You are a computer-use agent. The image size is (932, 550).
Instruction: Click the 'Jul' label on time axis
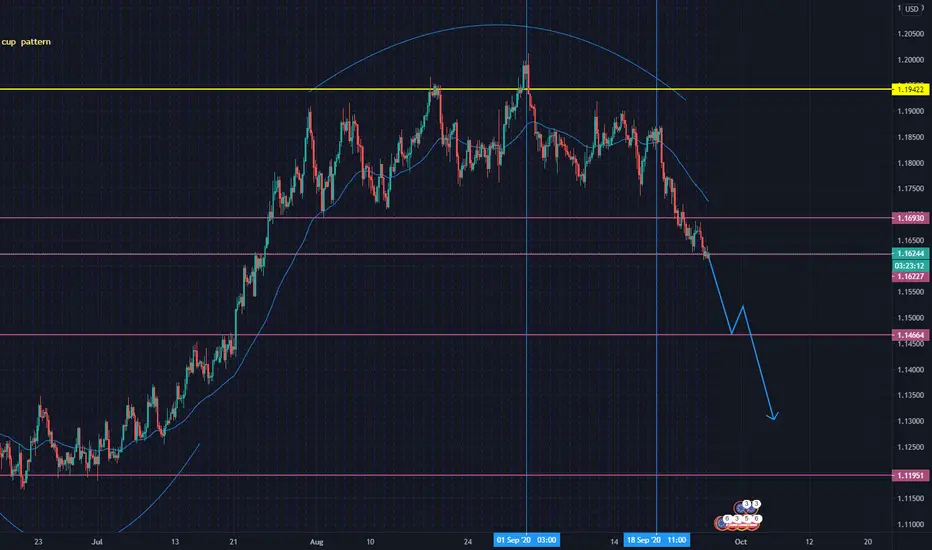click(x=97, y=542)
